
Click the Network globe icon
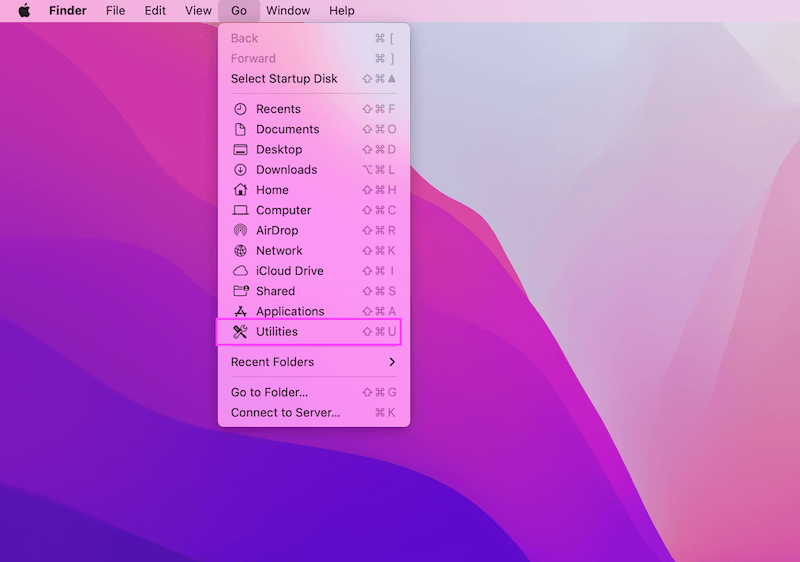[240, 250]
